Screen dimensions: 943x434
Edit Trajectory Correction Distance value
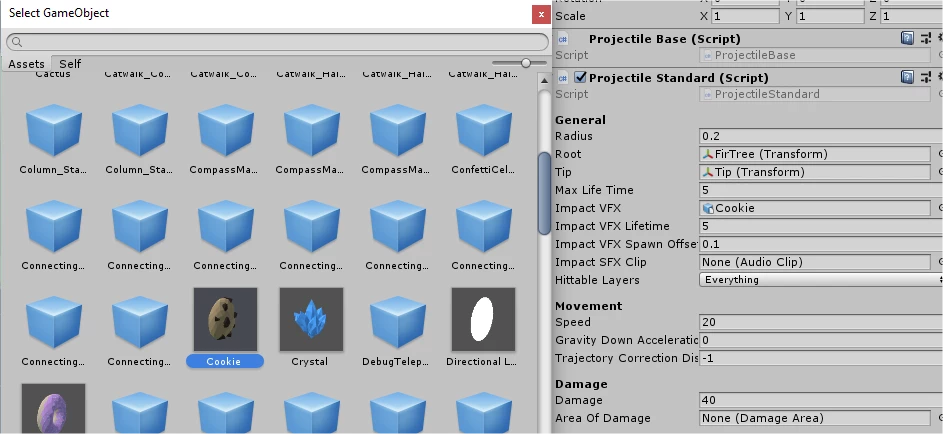[821, 358]
